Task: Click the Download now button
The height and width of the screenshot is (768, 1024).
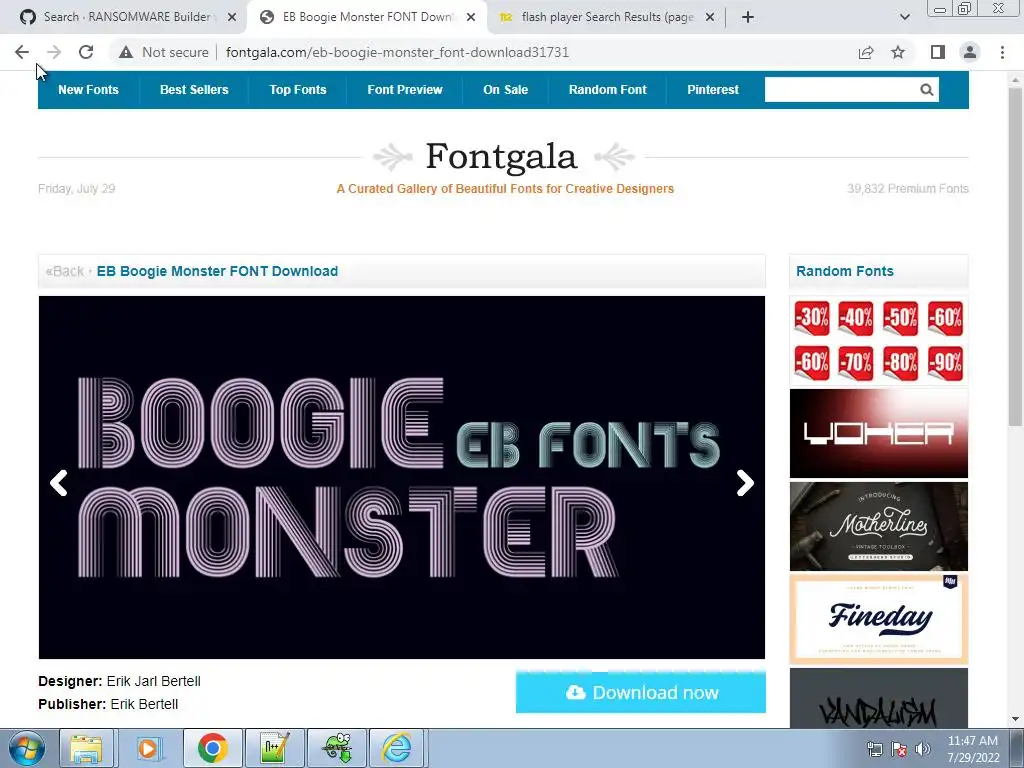Action: (x=641, y=692)
